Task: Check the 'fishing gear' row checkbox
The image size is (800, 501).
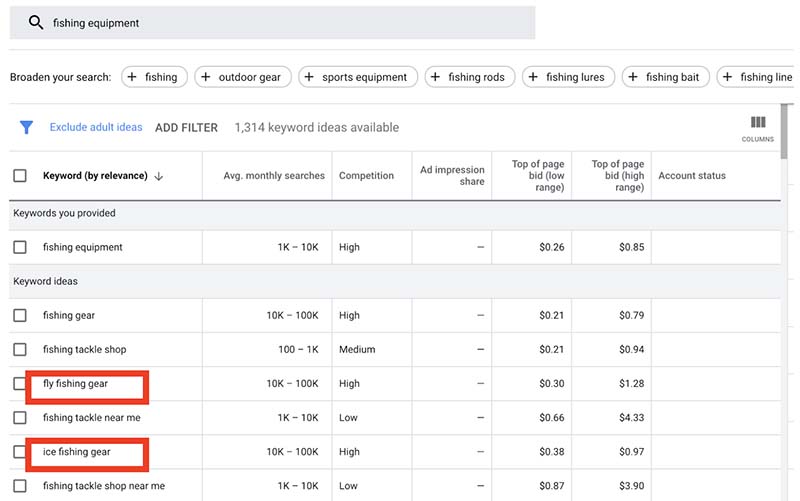Action: pyautogui.click(x=20, y=315)
